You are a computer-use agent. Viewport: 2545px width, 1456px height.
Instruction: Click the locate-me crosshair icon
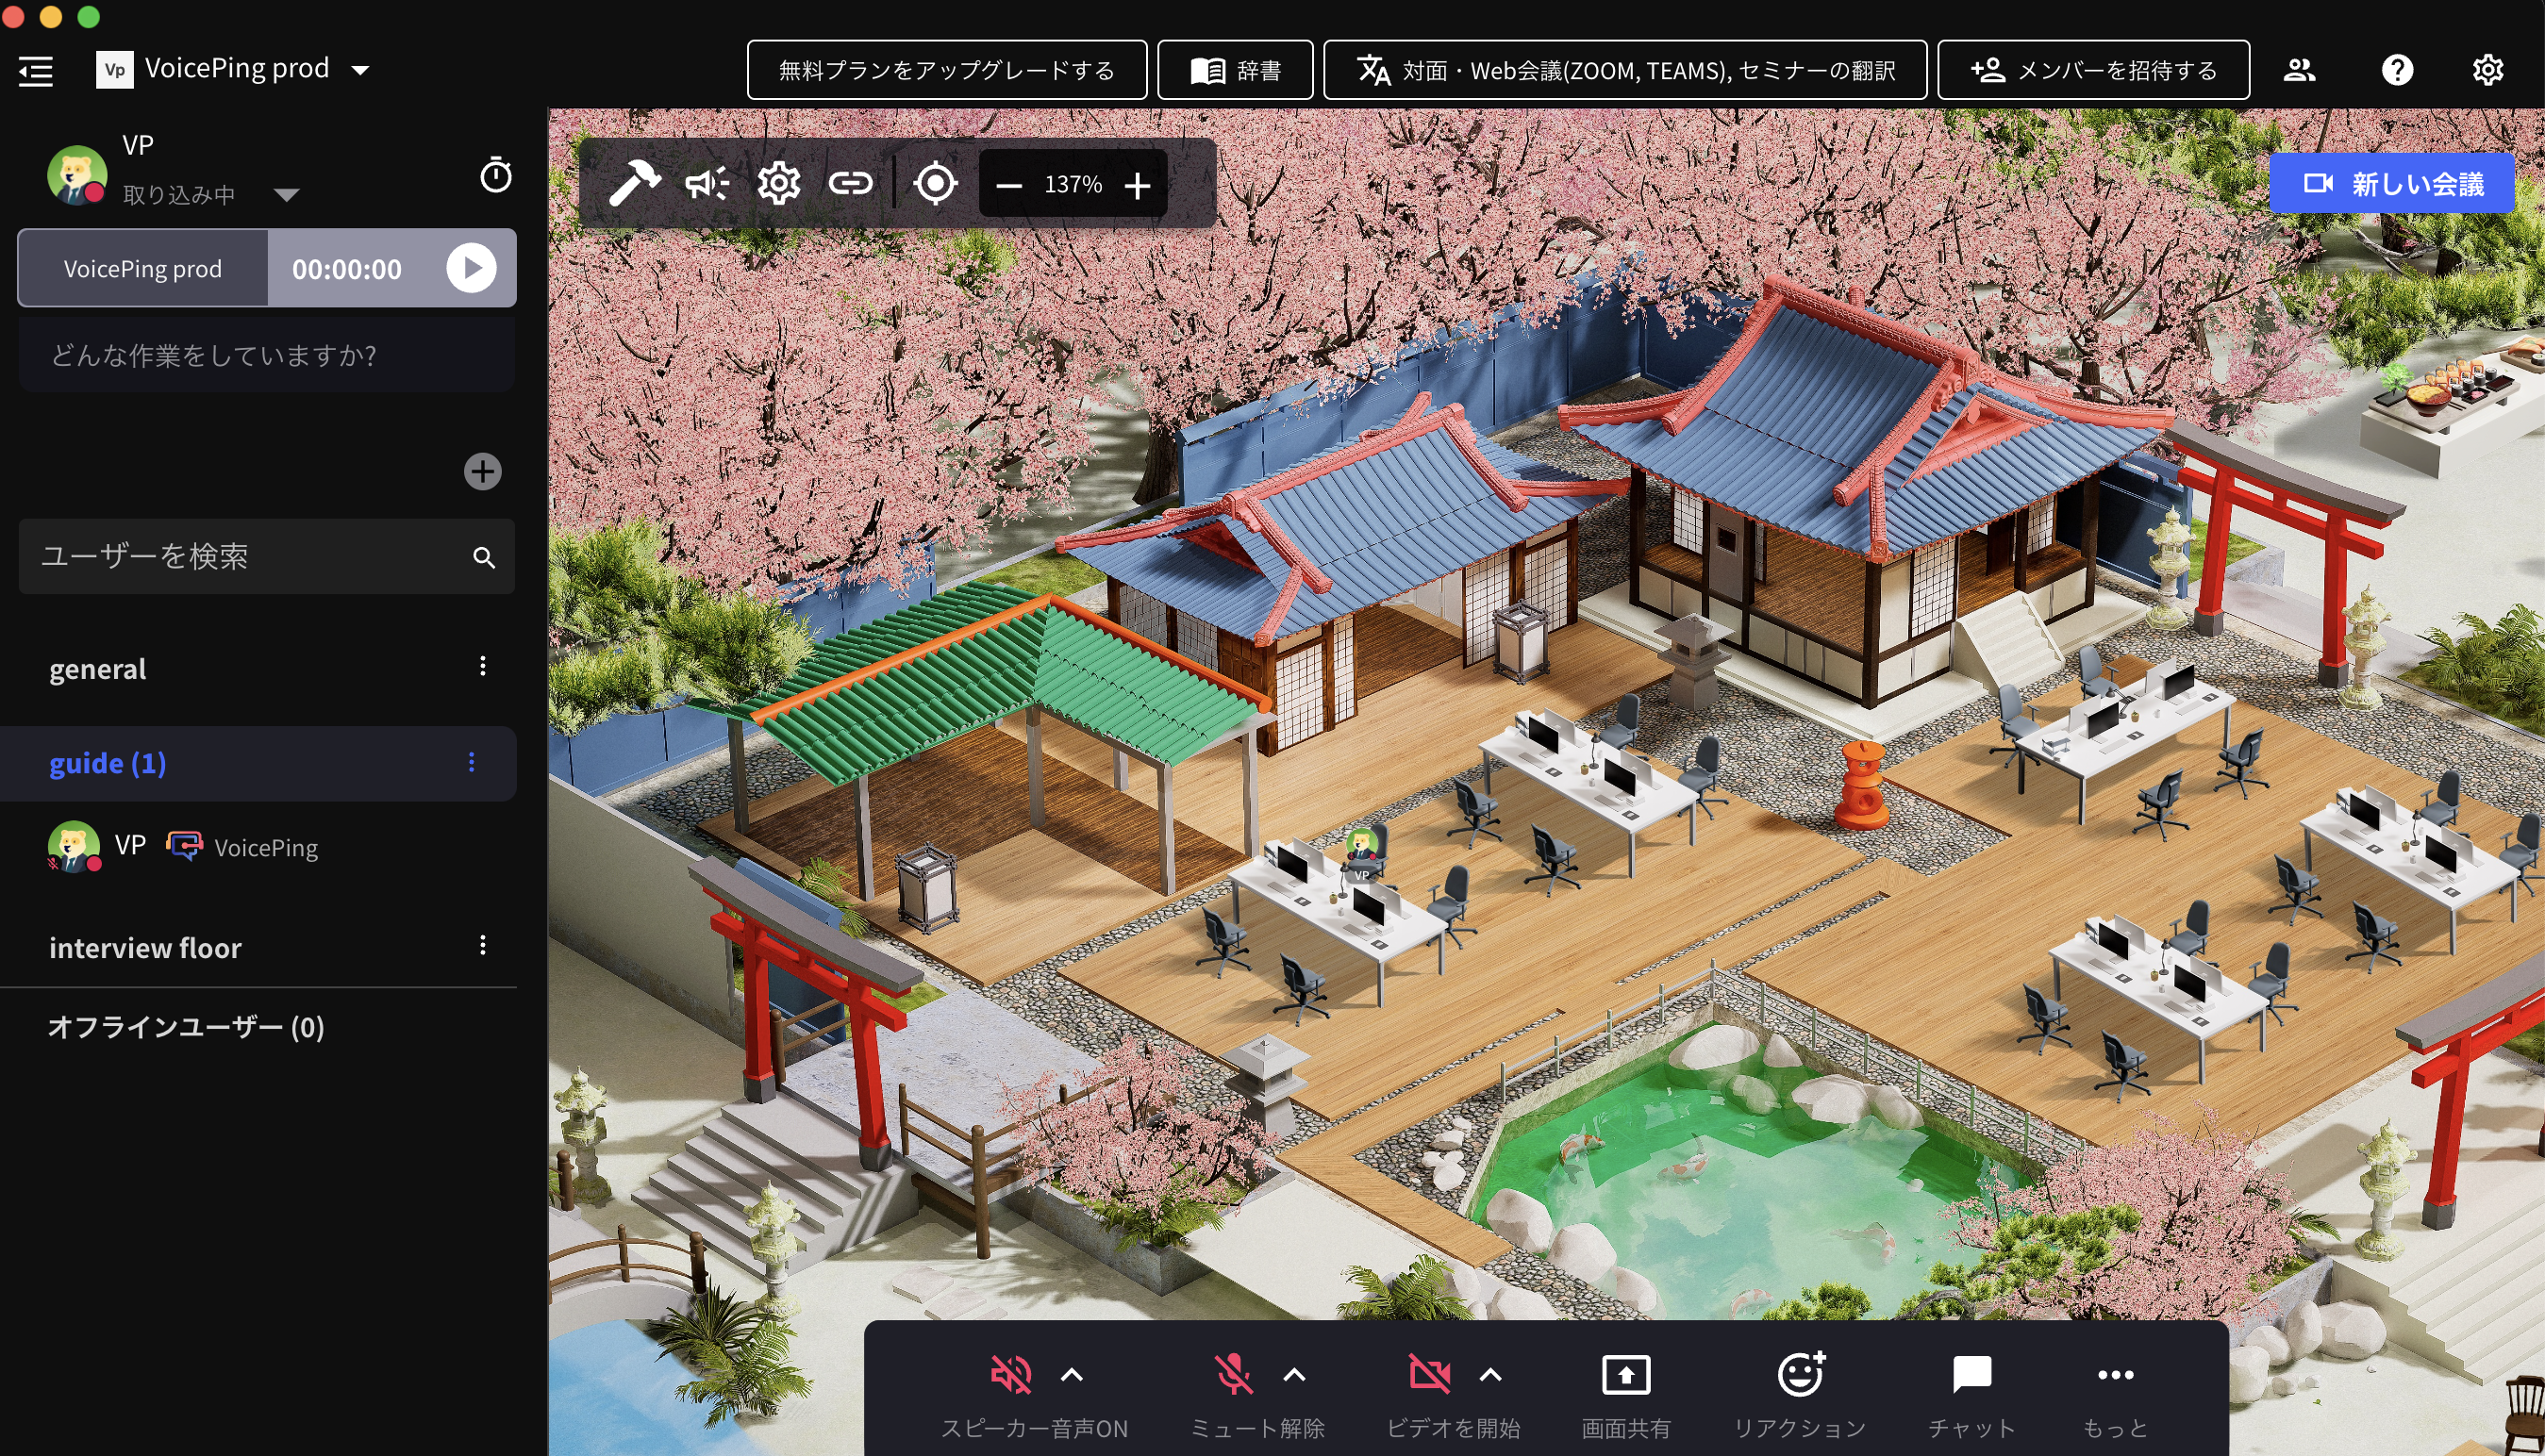(934, 183)
